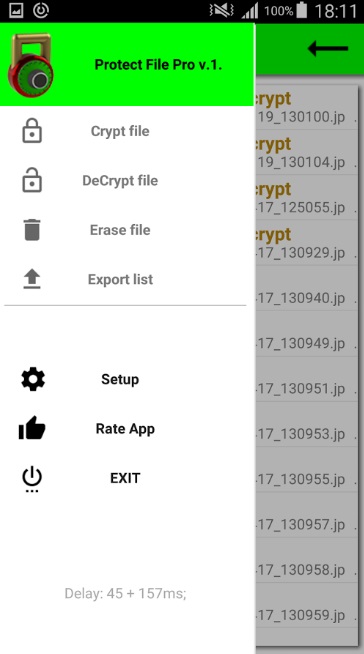The height and width of the screenshot is (654, 364).
Task: Tap the combination lock app logo
Action: click(30, 65)
